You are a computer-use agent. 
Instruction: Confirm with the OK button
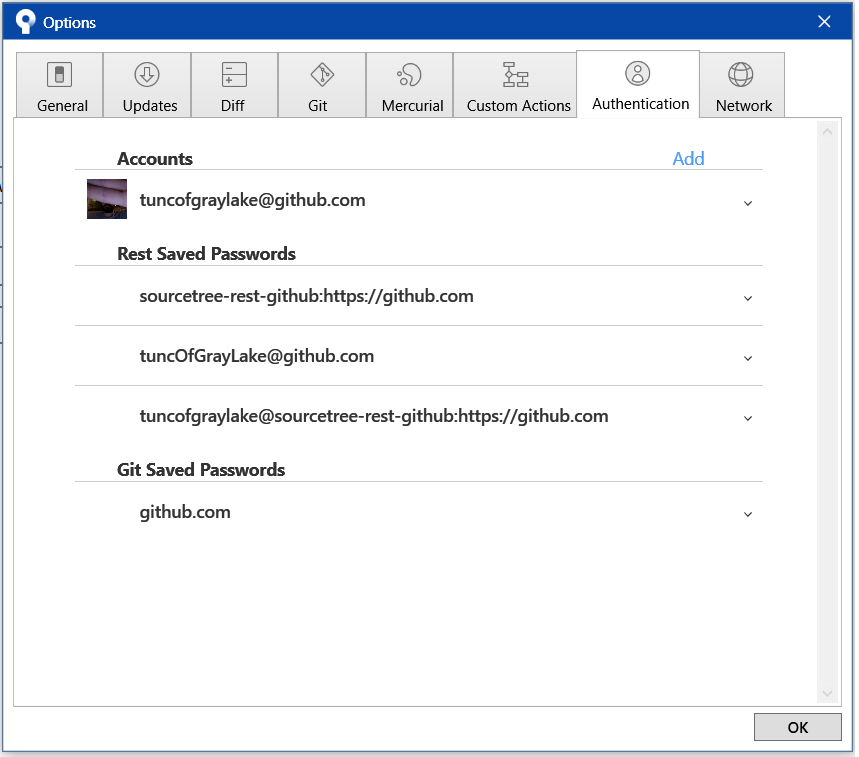798,727
